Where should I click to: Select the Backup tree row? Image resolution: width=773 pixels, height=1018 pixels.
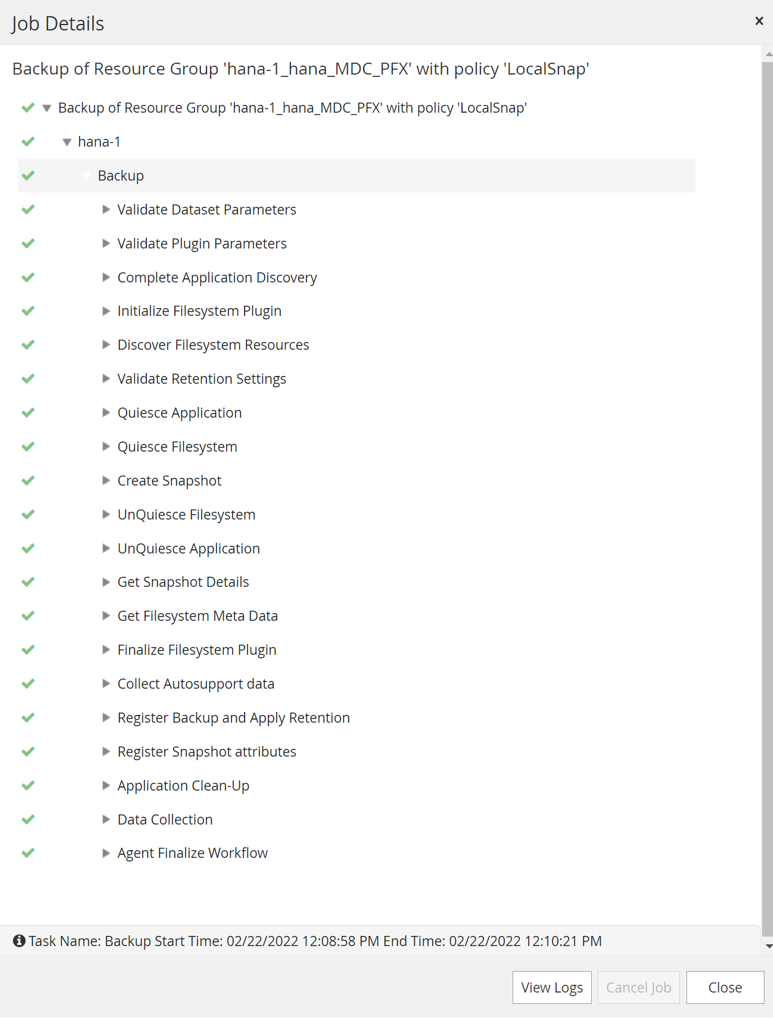pos(121,176)
